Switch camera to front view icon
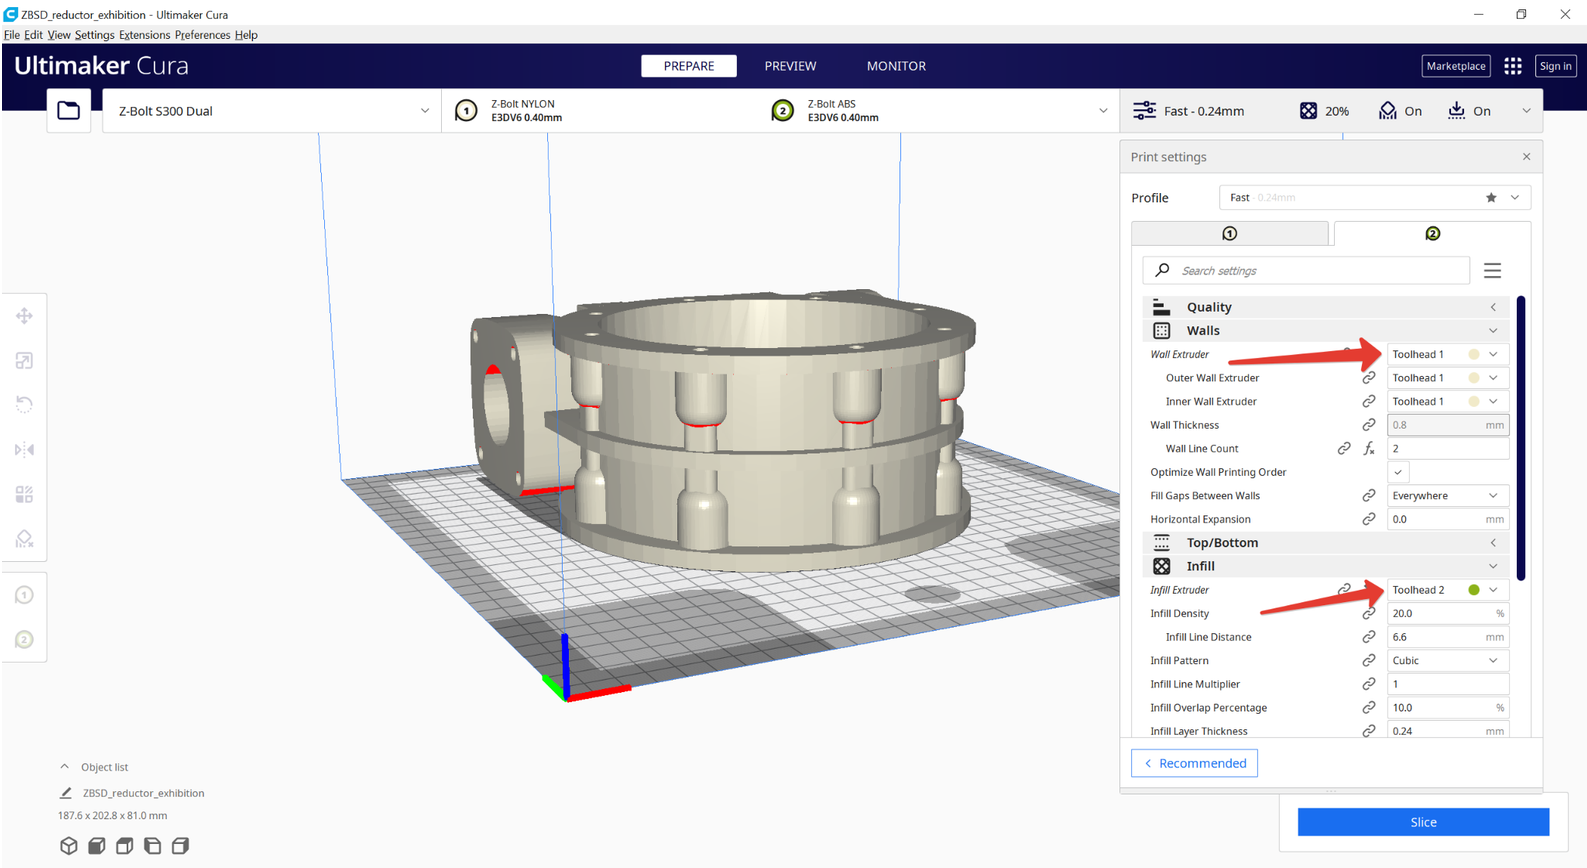 97,846
